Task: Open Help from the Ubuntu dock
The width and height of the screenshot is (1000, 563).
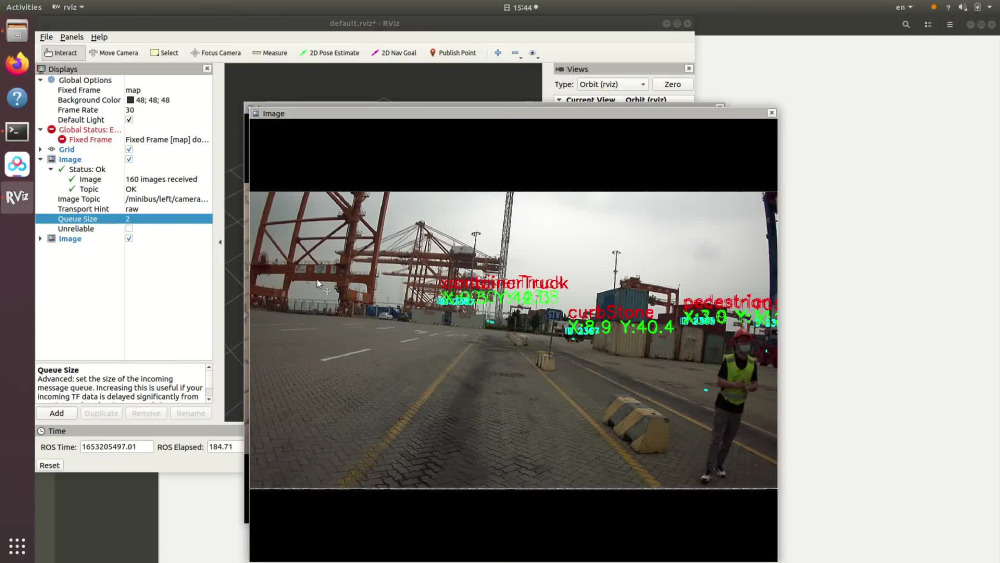Action: point(17,98)
